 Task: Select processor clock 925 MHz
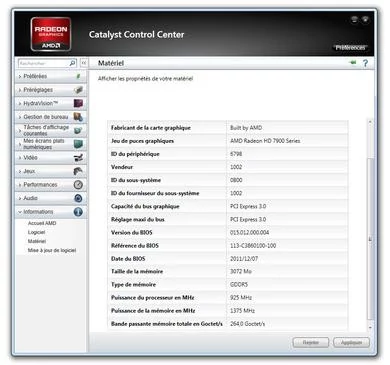[241, 297]
